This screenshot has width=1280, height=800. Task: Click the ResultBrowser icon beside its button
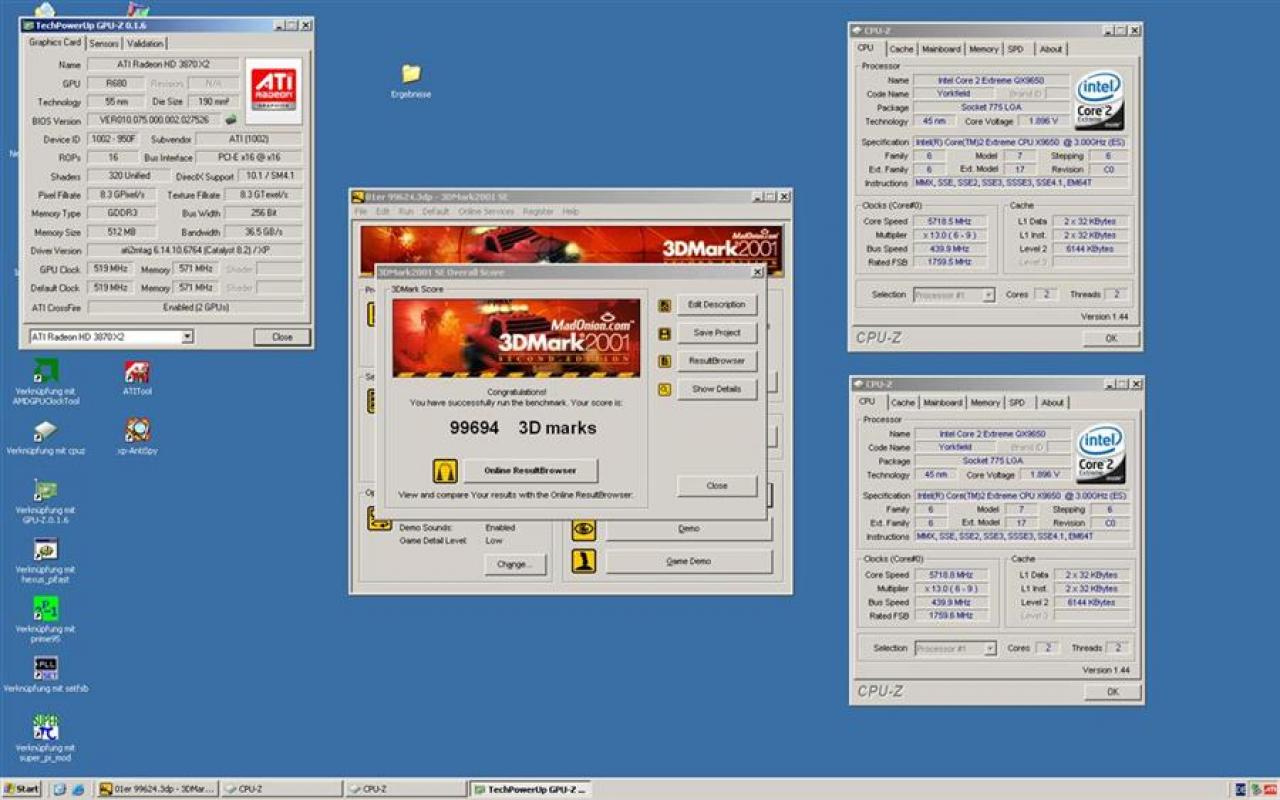(665, 361)
